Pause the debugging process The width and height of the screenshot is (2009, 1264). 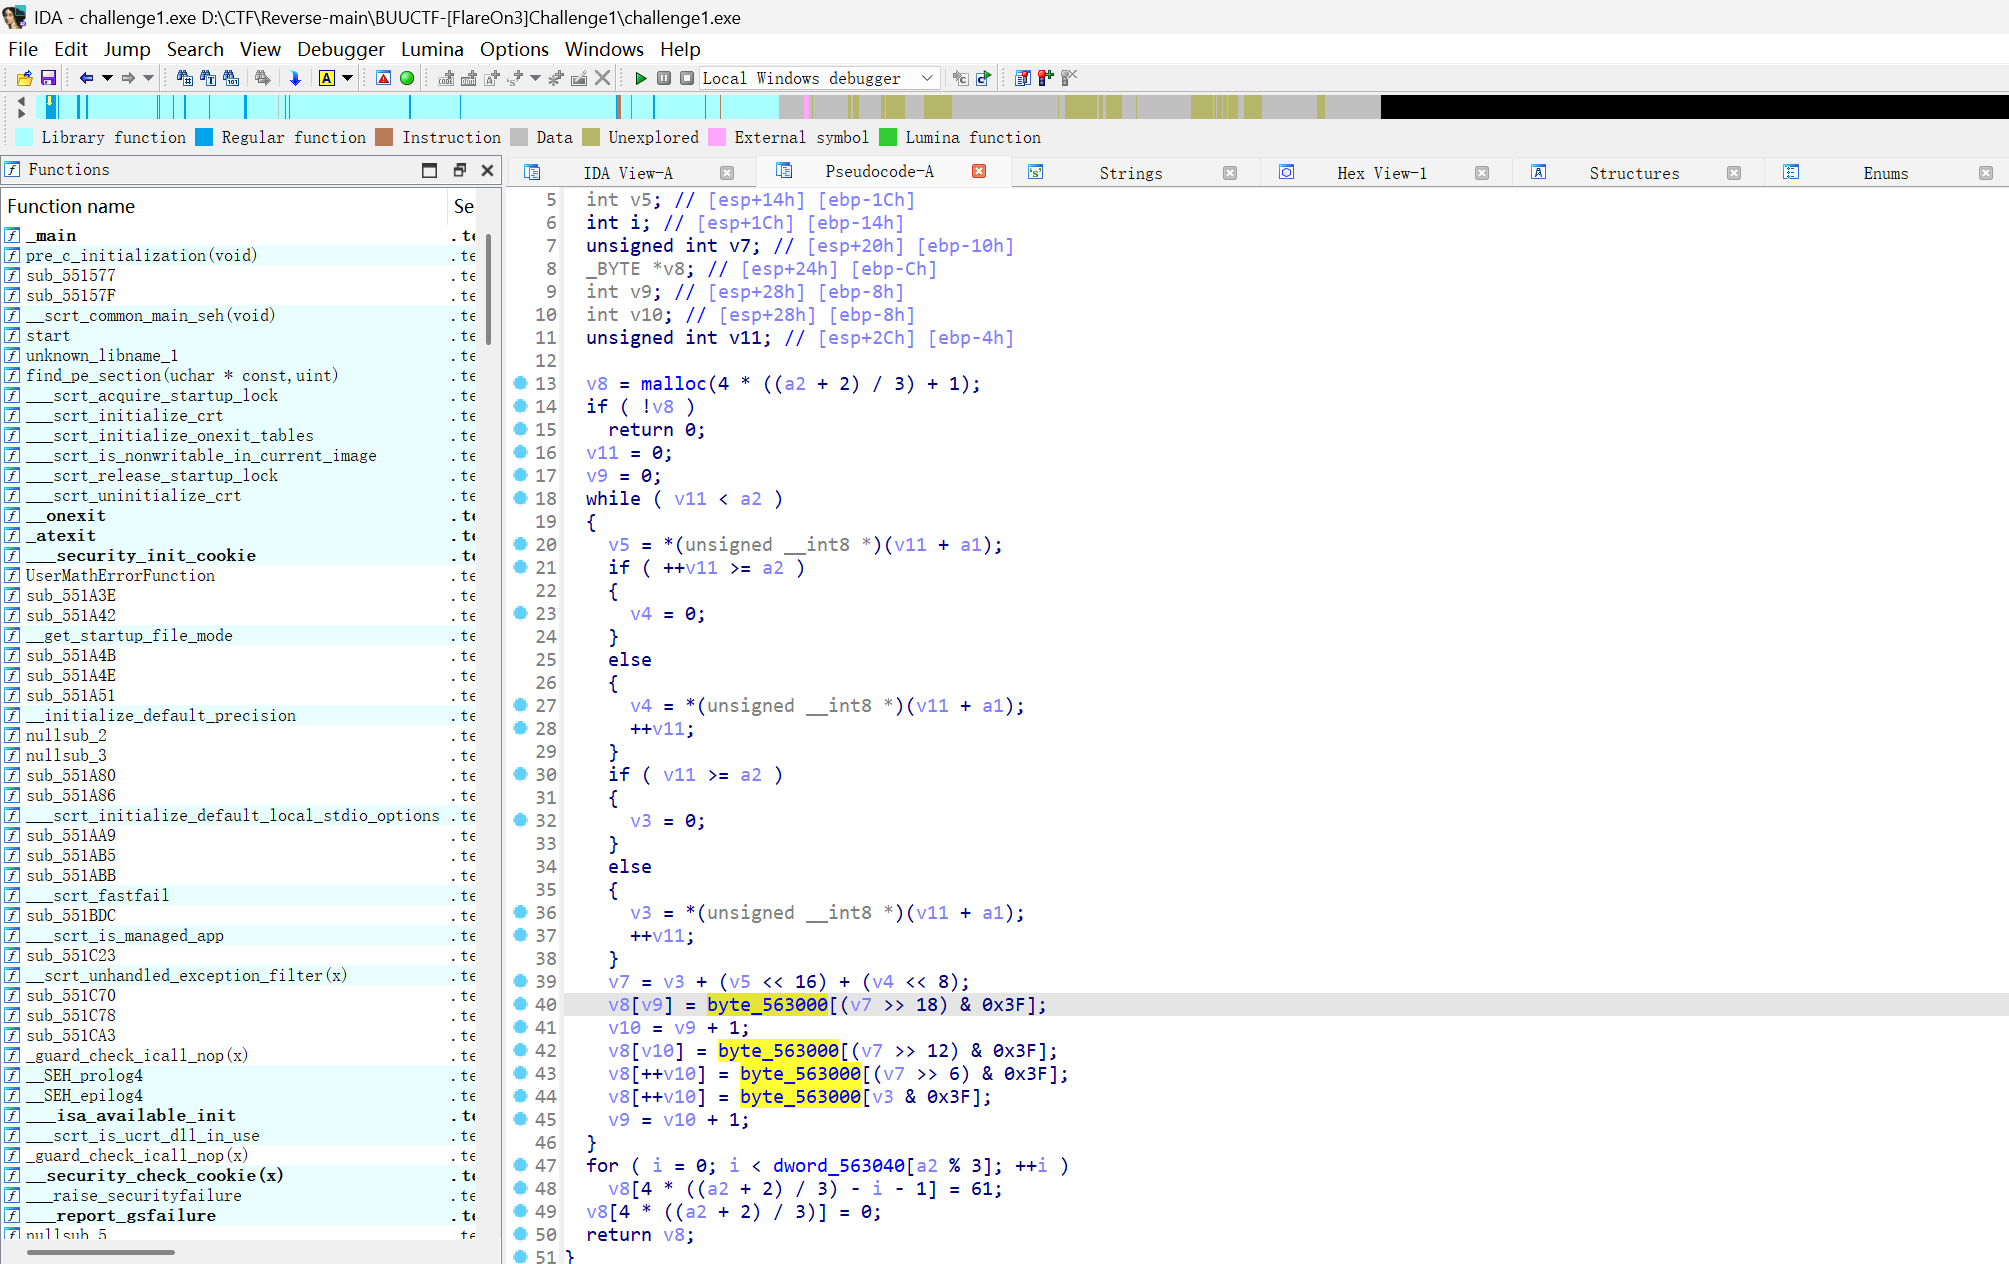[x=664, y=78]
